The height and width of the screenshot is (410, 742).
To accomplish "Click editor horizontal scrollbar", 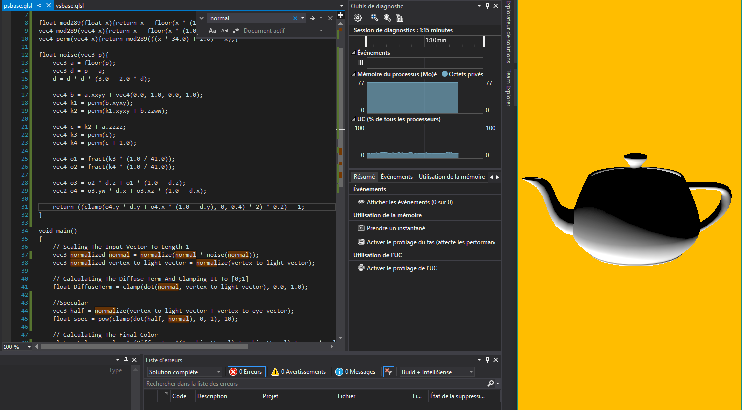I will click(144, 347).
